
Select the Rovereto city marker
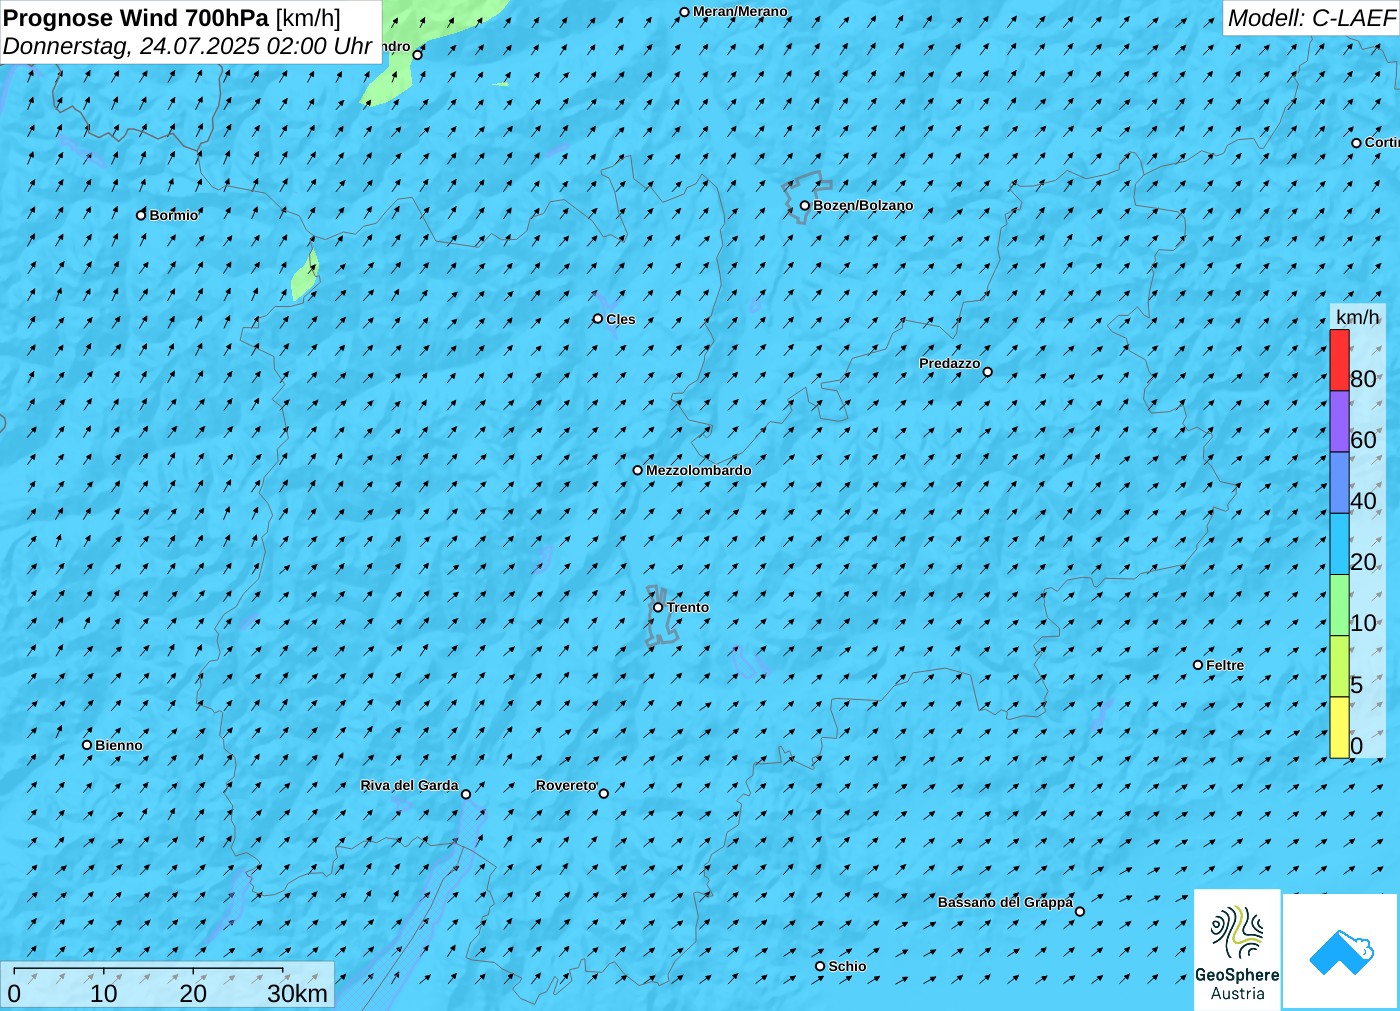click(x=603, y=794)
